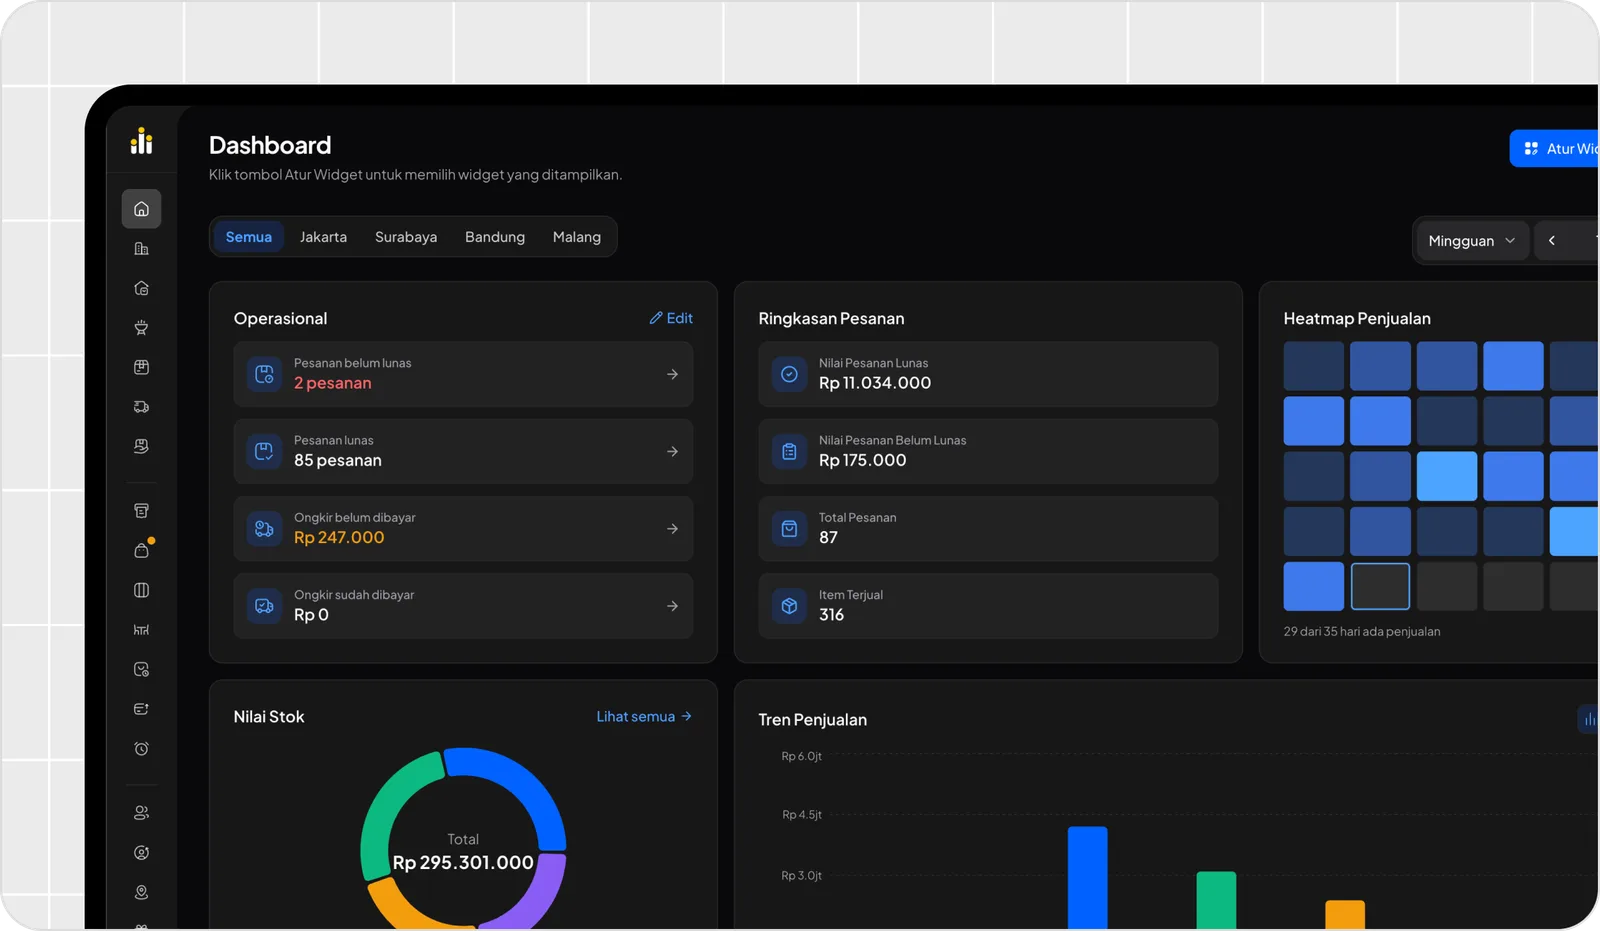Click the "85 pesanan" value

click(338, 461)
